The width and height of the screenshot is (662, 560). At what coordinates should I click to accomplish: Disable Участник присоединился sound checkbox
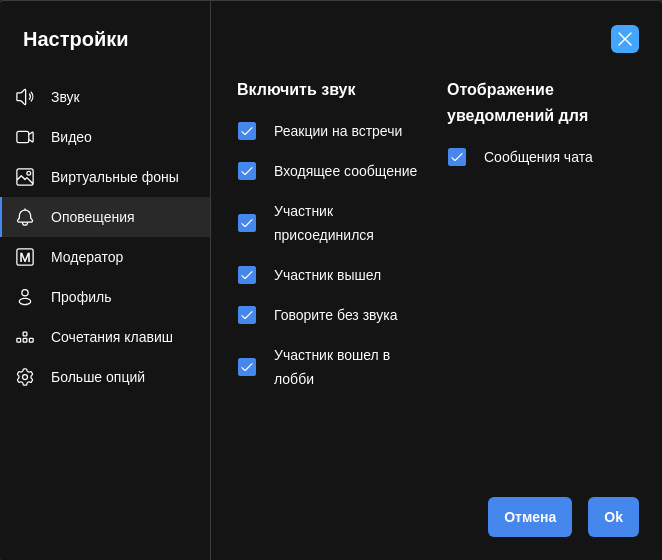tap(247, 223)
